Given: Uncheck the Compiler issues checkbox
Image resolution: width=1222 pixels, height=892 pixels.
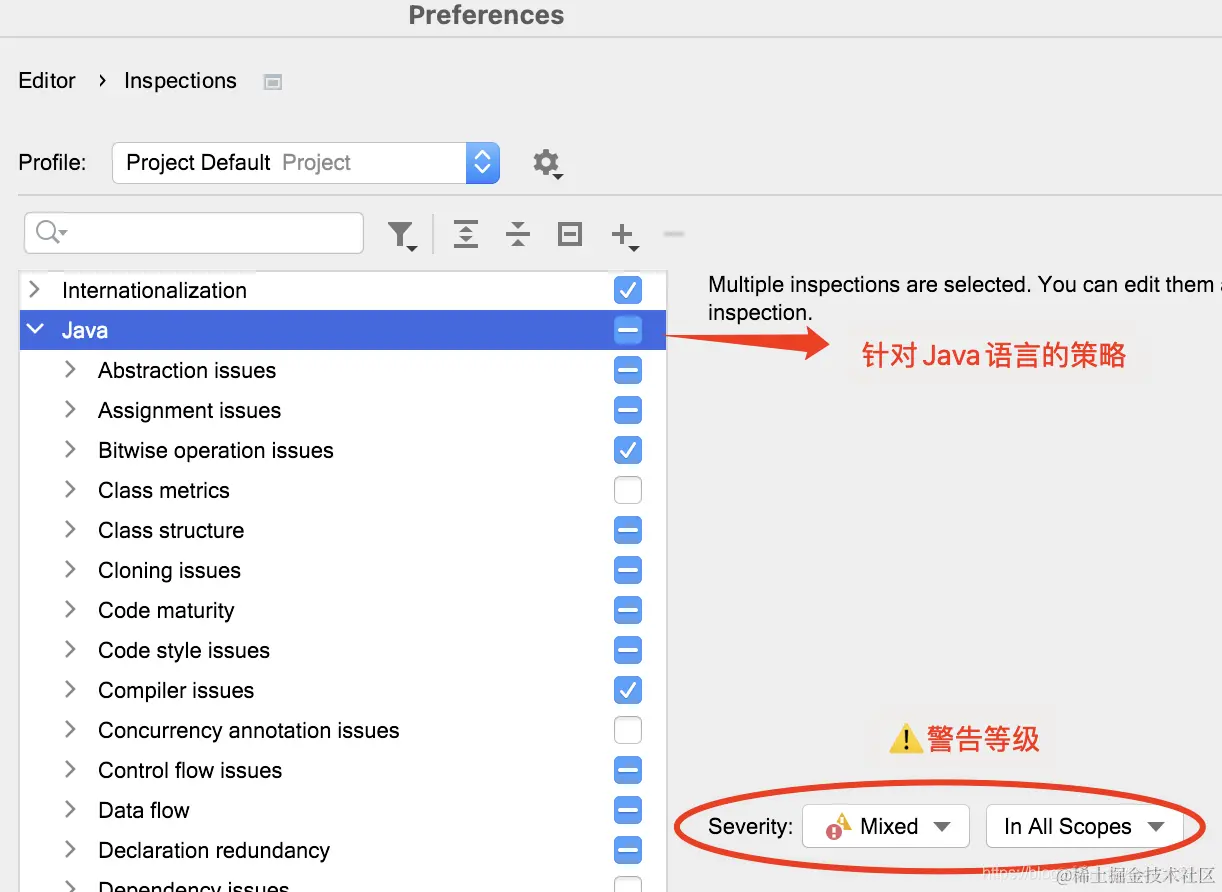Looking at the screenshot, I should click(x=628, y=690).
